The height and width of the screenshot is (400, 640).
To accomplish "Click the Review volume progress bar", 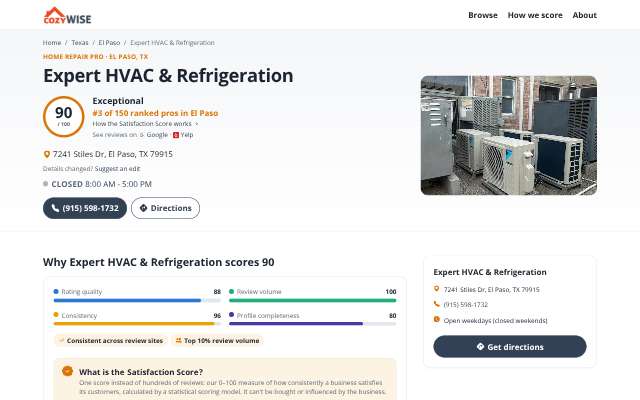I will 313,300.
